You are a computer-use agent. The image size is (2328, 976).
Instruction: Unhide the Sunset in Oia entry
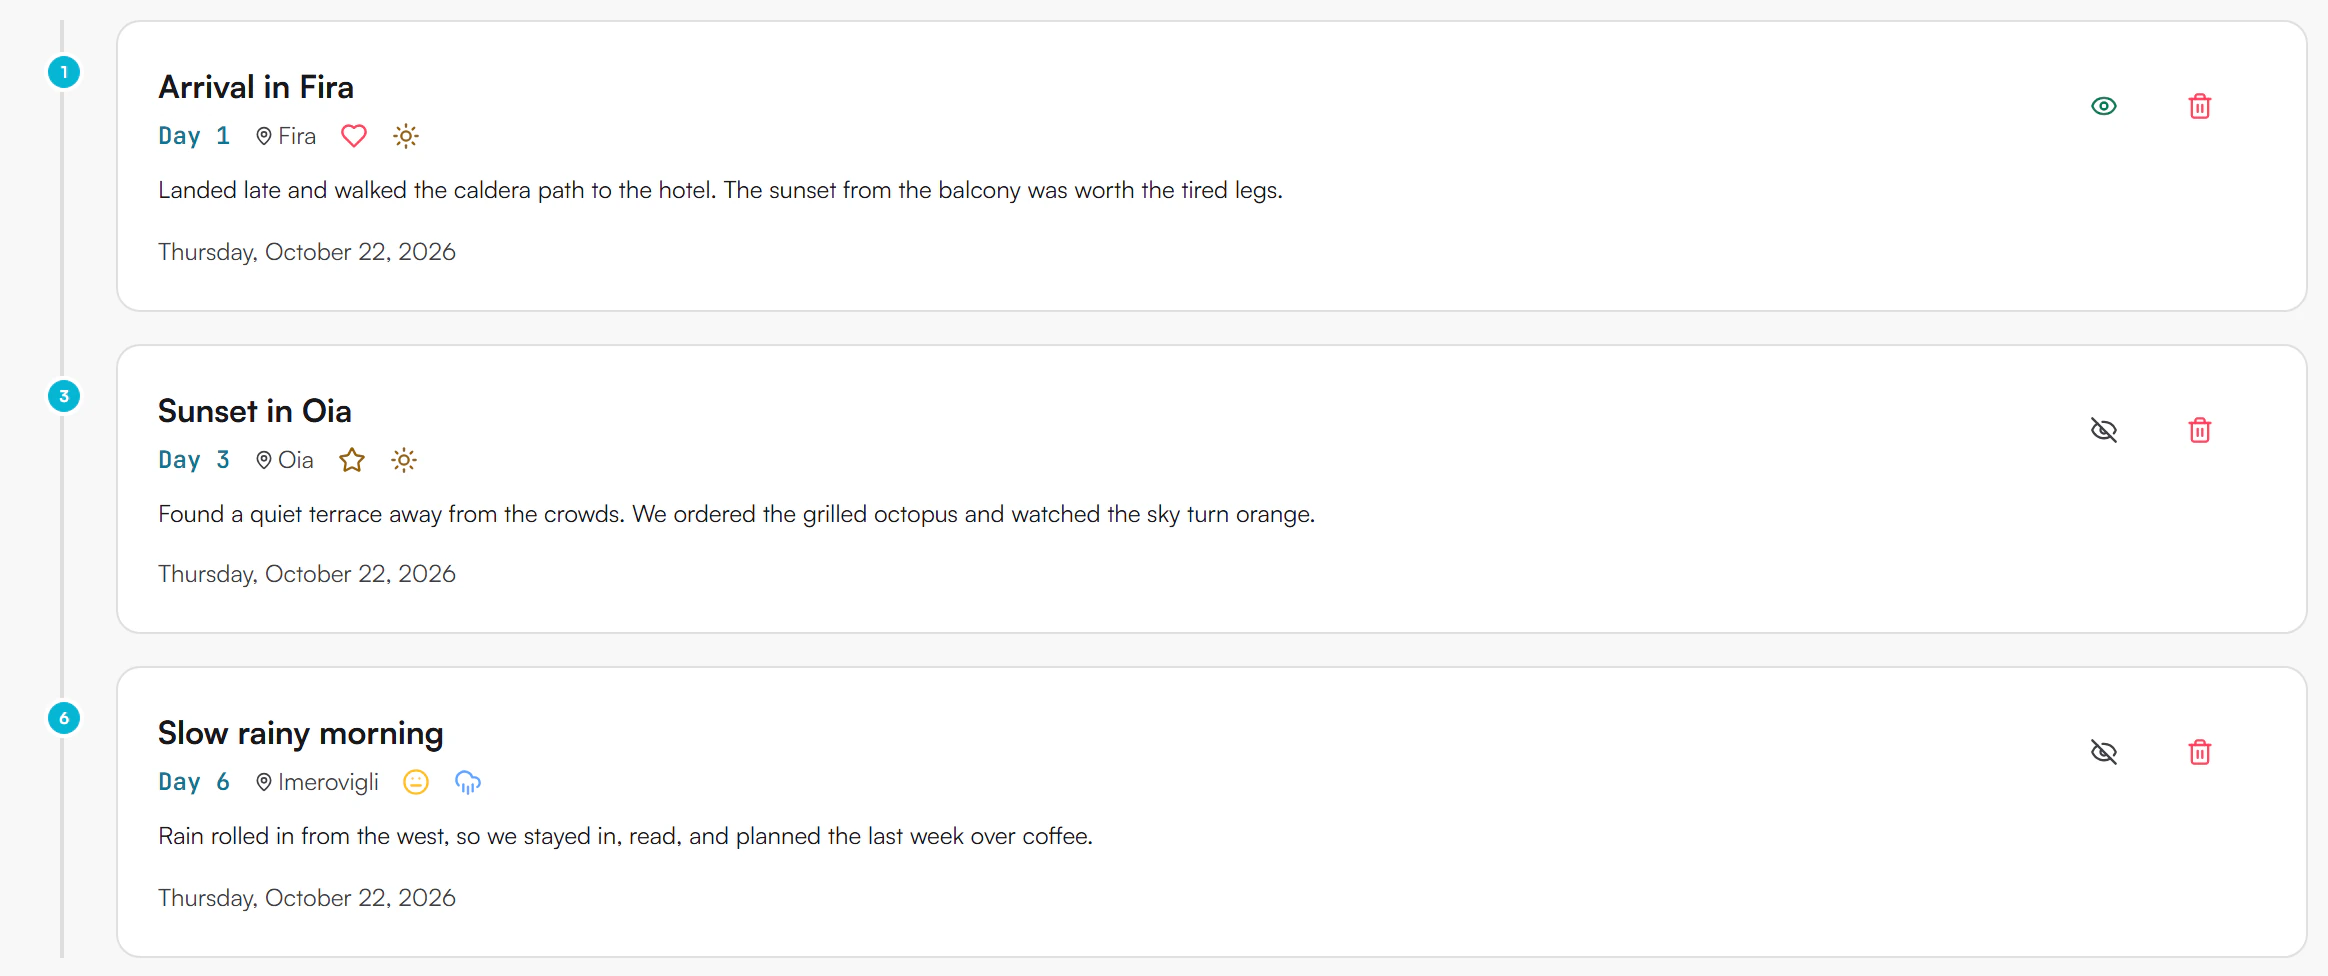(2104, 430)
